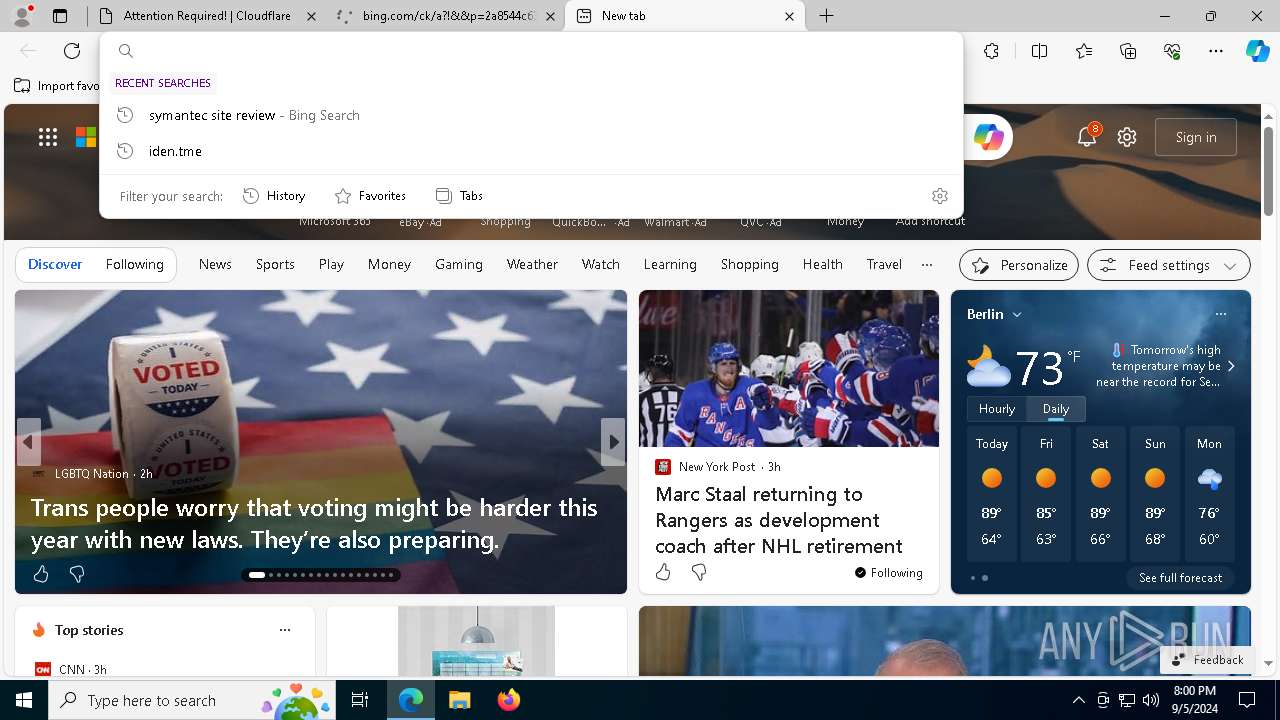Click the Personalize button
Screen dimensions: 1280x720
pos(1019,265)
